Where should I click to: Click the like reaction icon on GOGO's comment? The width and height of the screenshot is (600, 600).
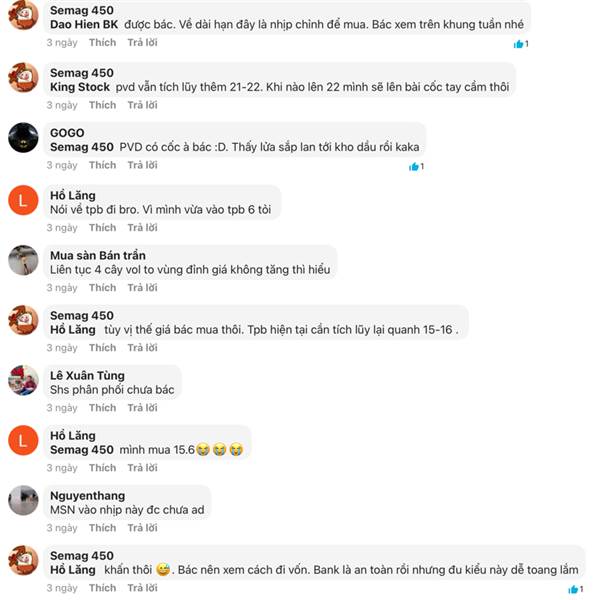pyautogui.click(x=414, y=166)
